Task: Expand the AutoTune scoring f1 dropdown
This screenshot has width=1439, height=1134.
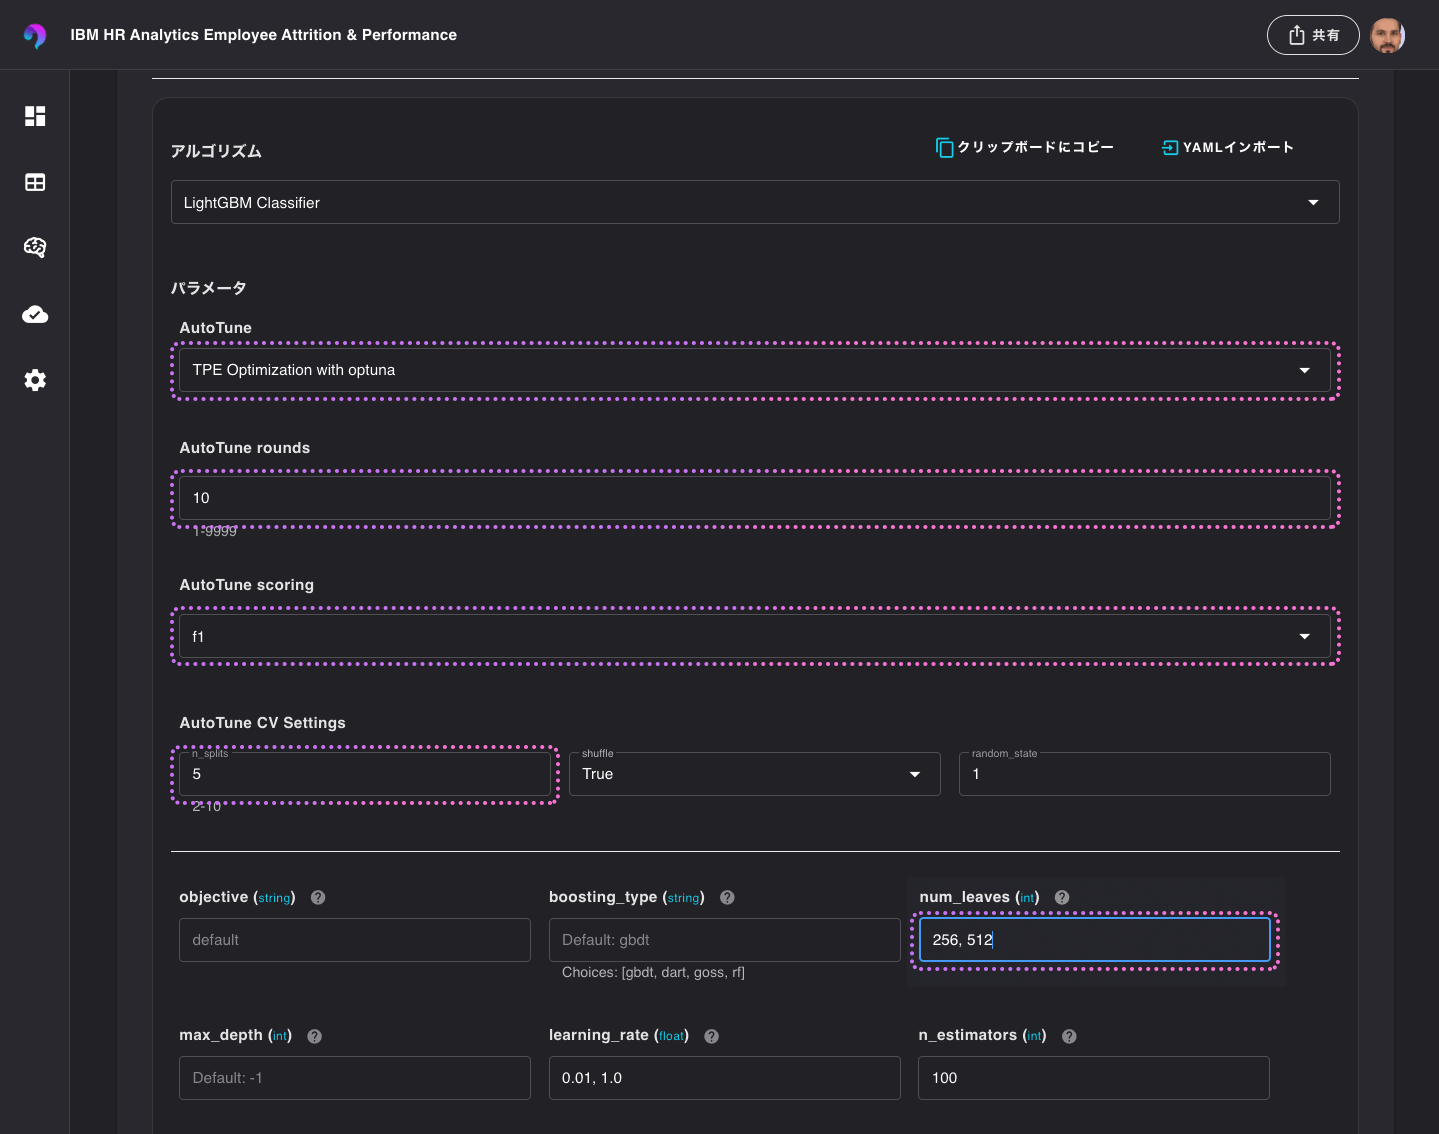Action: [754, 636]
